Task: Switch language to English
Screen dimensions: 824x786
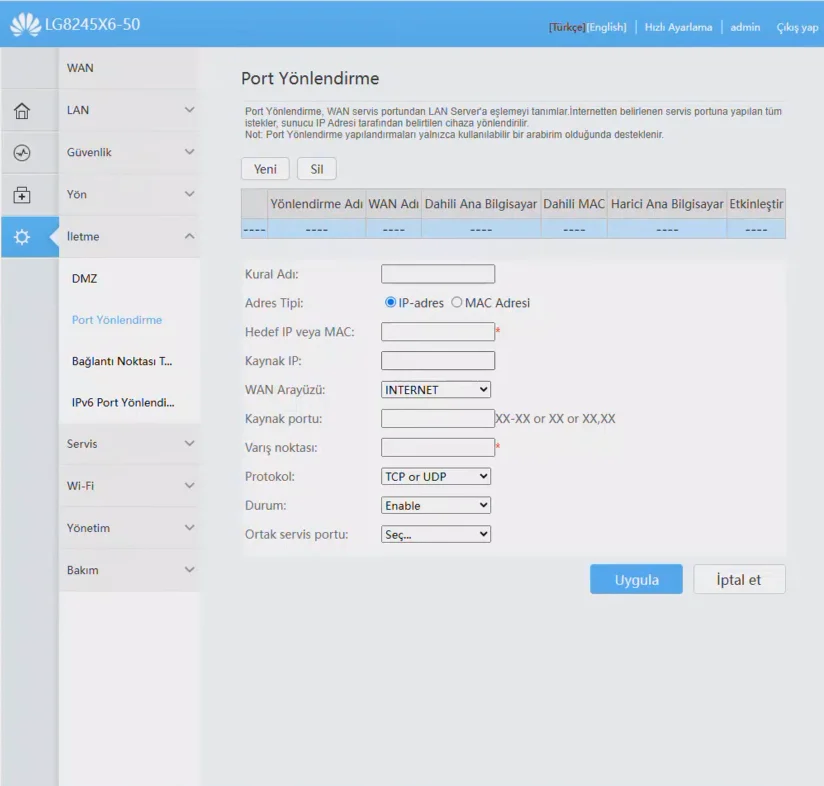Action: [607, 27]
